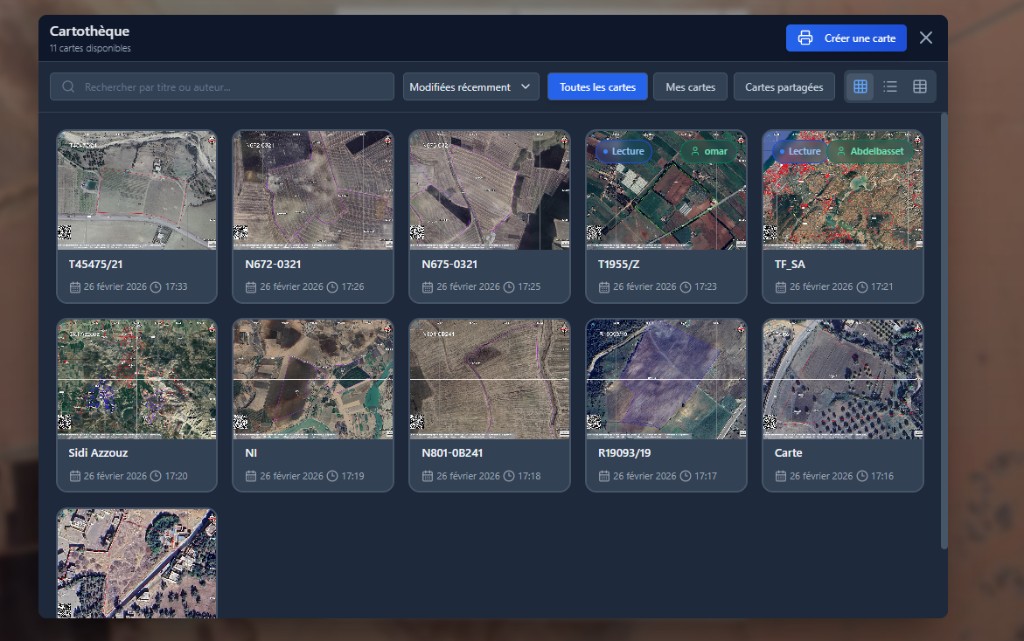Click the R19093/19 title text

click(624, 452)
